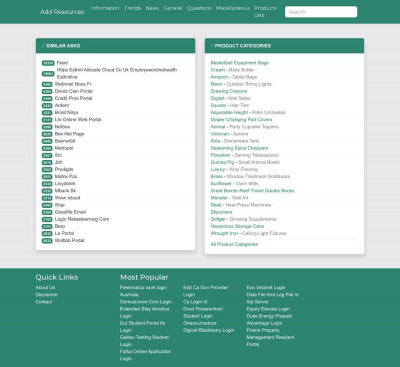Screen dimensions: 400x367
Task: Select the Ardent list entry
Action: [62, 105]
